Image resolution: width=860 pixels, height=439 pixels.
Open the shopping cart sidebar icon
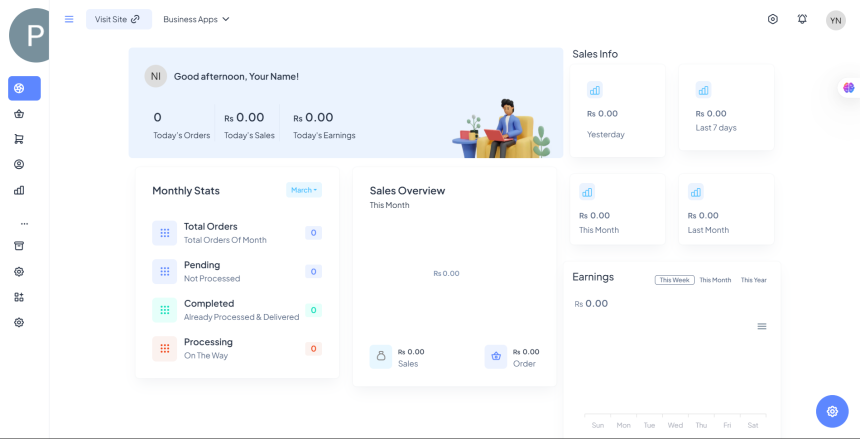[x=19, y=139]
